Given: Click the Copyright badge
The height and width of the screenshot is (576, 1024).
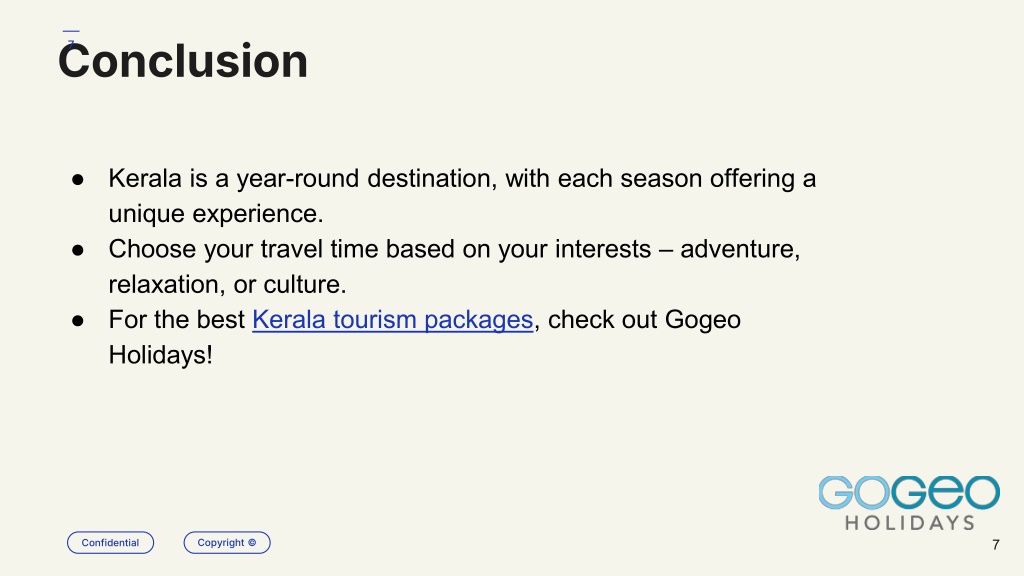Looking at the screenshot, I should click(x=227, y=543).
